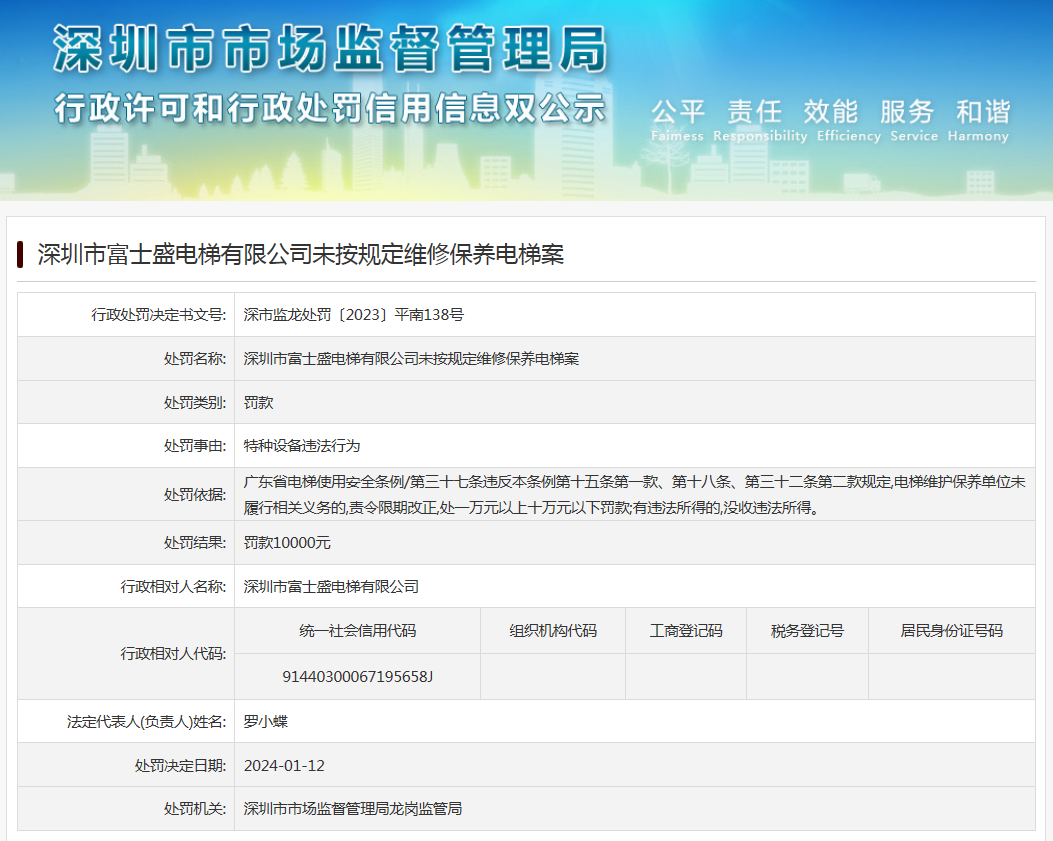Click the 罚款 penalty category value
The height and width of the screenshot is (841, 1053).
258,403
